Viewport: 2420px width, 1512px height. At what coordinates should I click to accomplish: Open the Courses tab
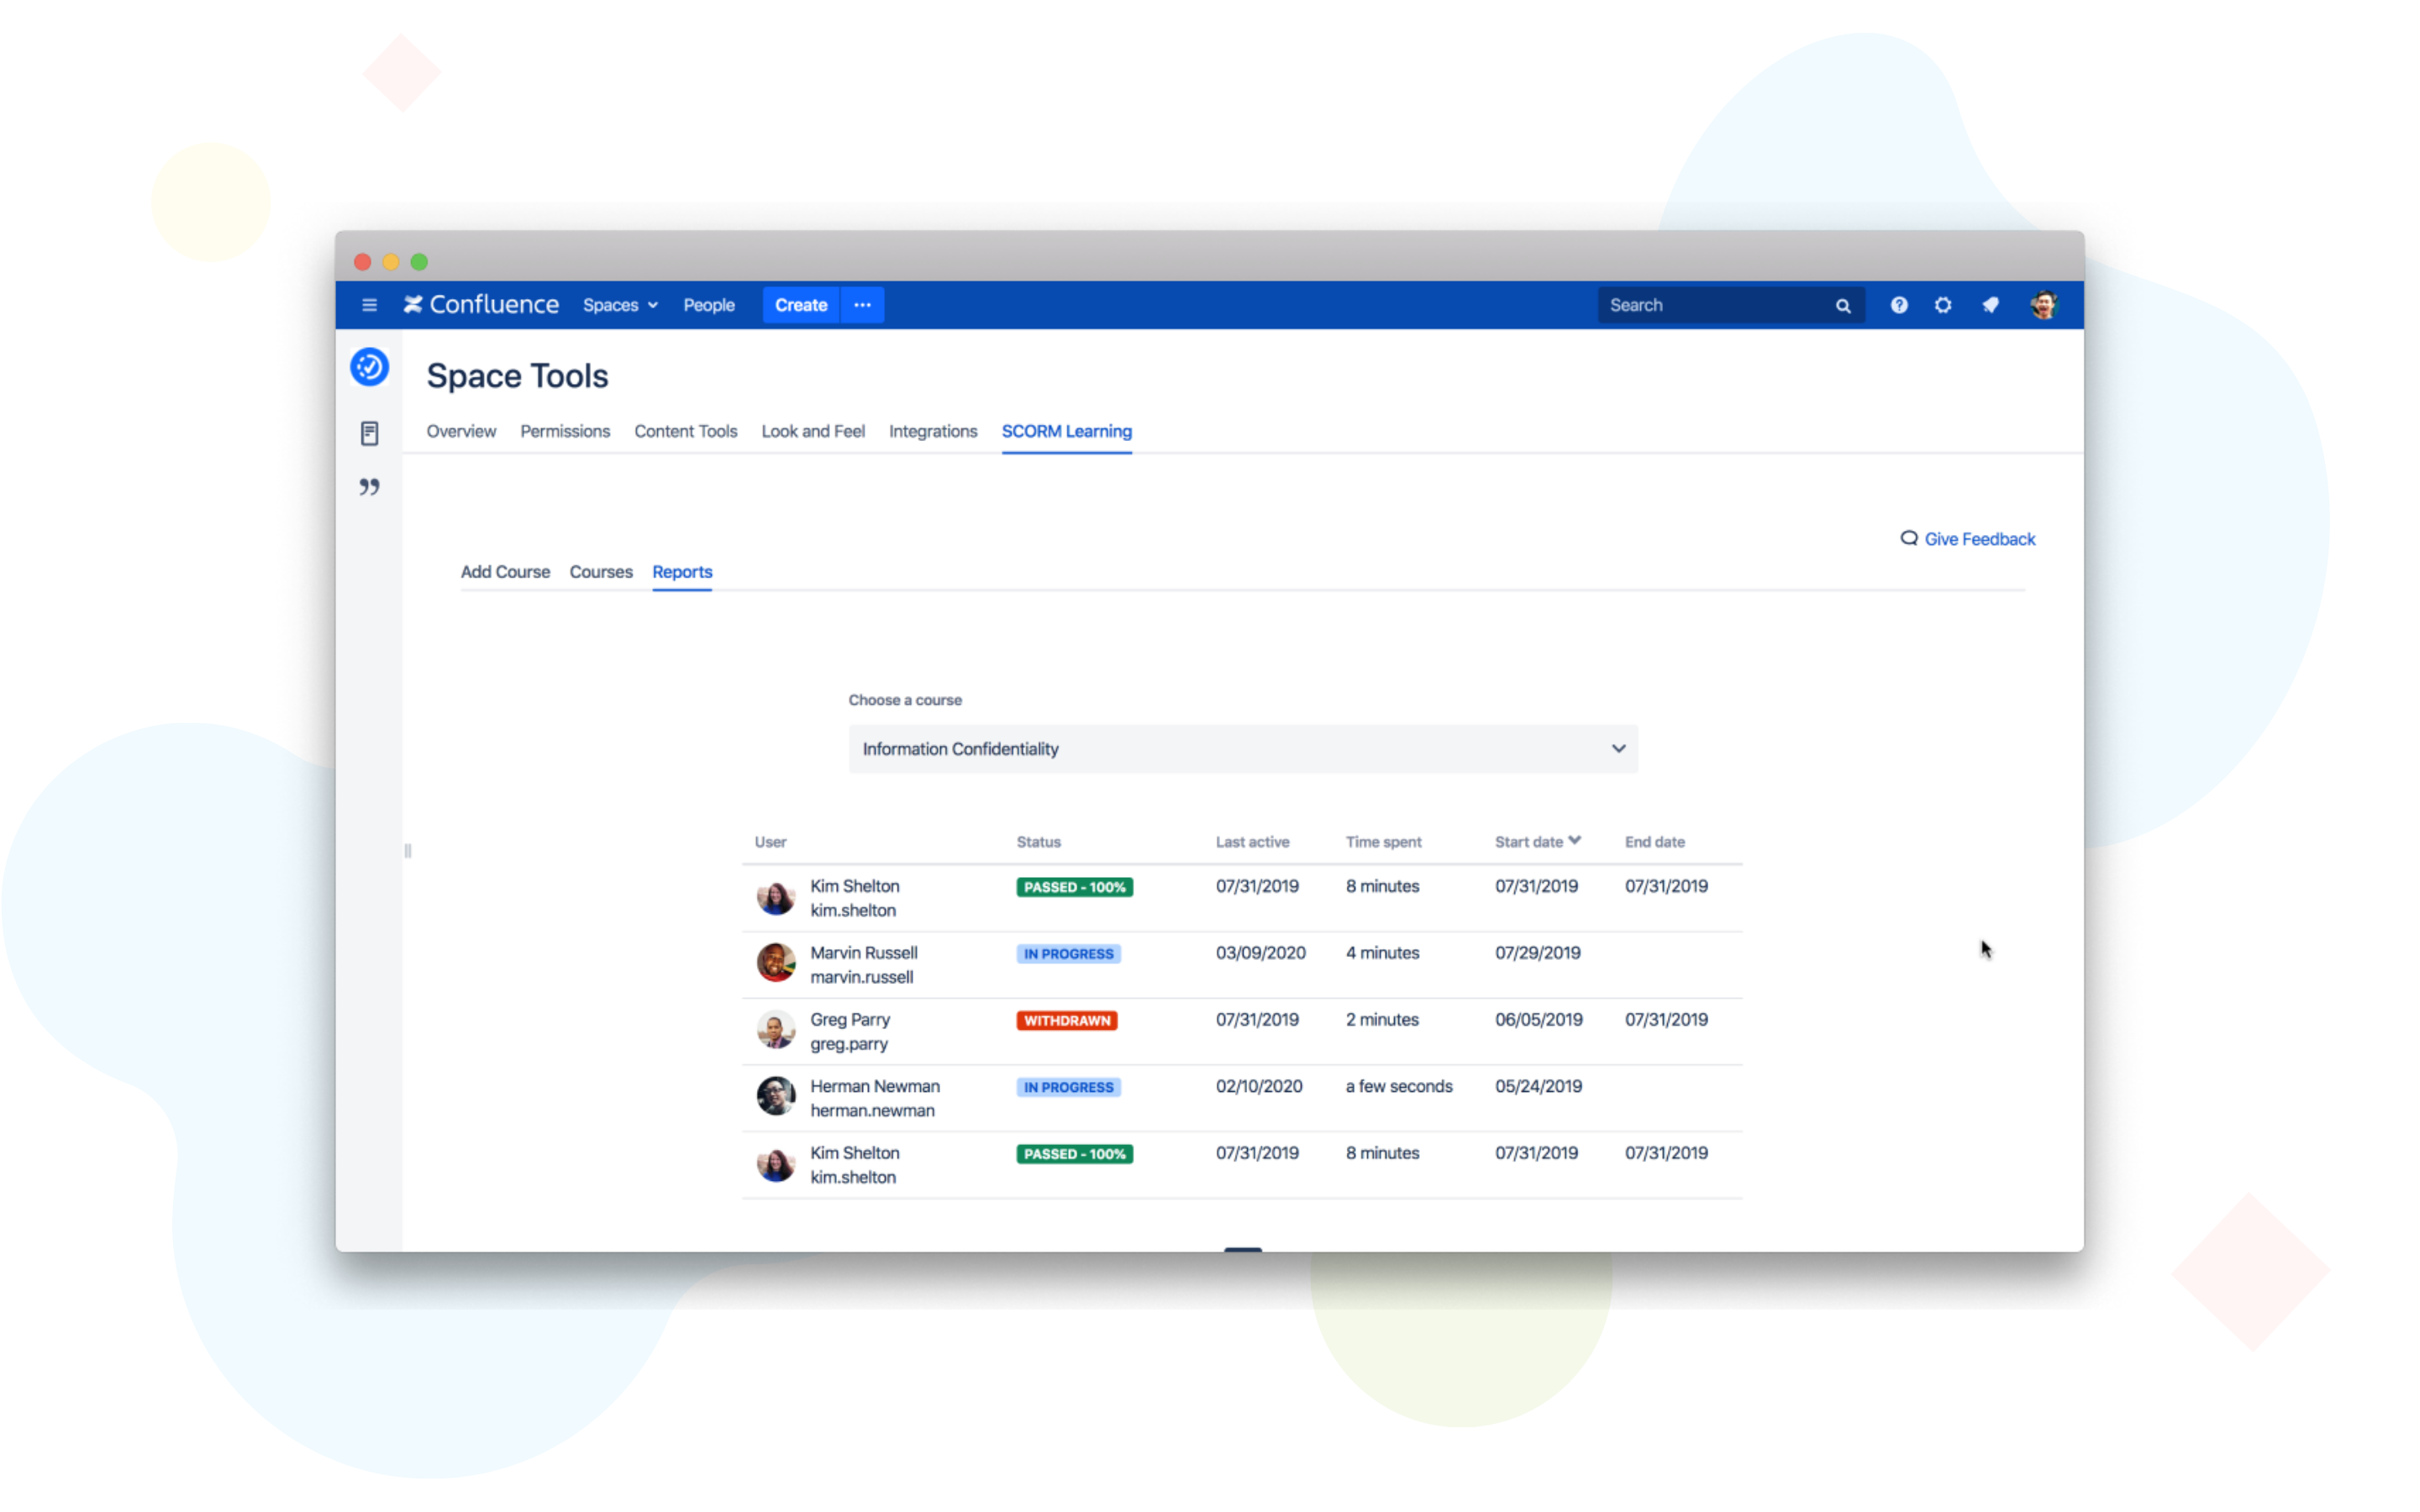click(600, 572)
